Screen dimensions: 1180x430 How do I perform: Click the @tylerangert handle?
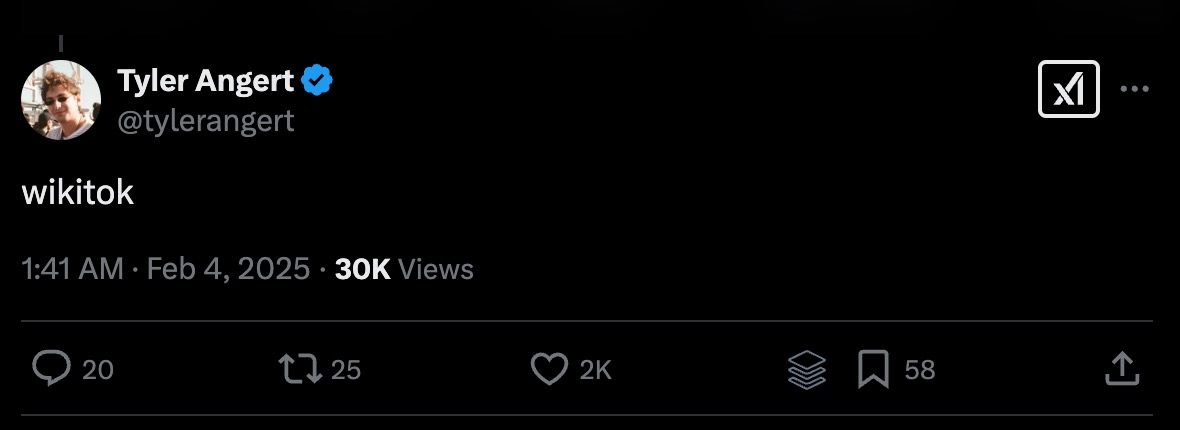coord(206,121)
